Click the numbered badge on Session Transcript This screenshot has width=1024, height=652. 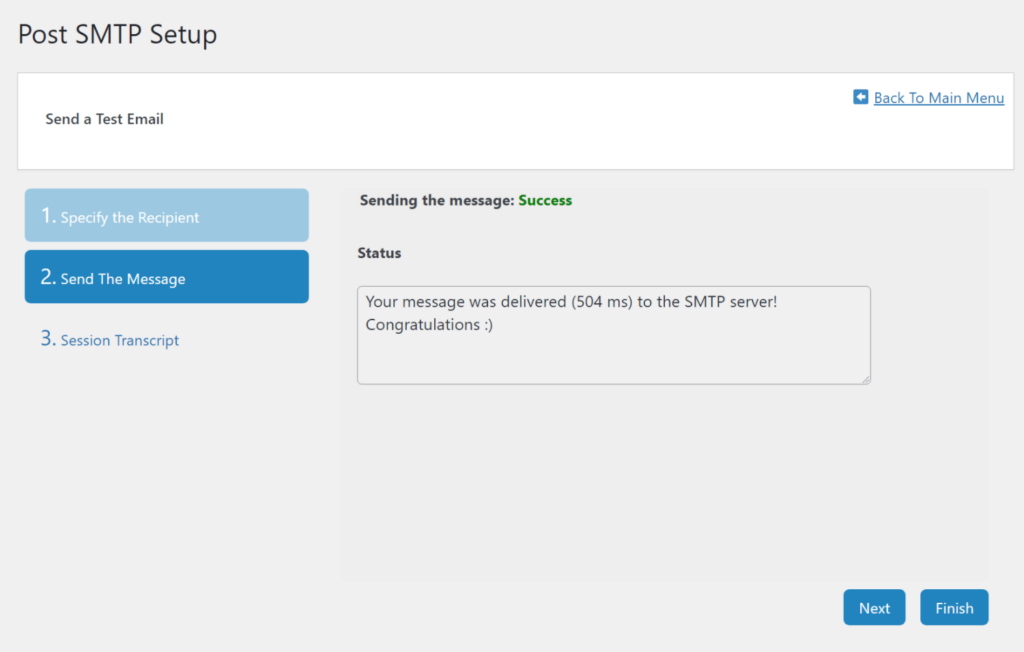(46, 338)
